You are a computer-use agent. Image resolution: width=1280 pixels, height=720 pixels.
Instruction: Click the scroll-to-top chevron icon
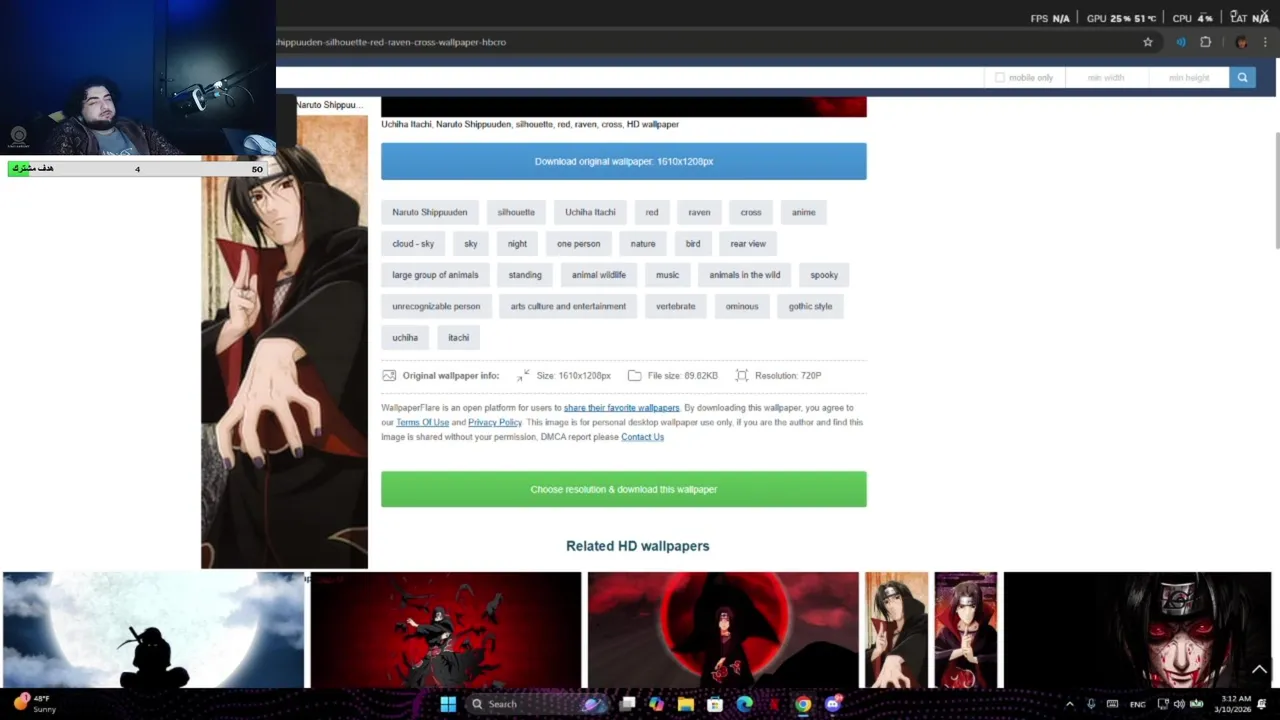click(x=1259, y=669)
